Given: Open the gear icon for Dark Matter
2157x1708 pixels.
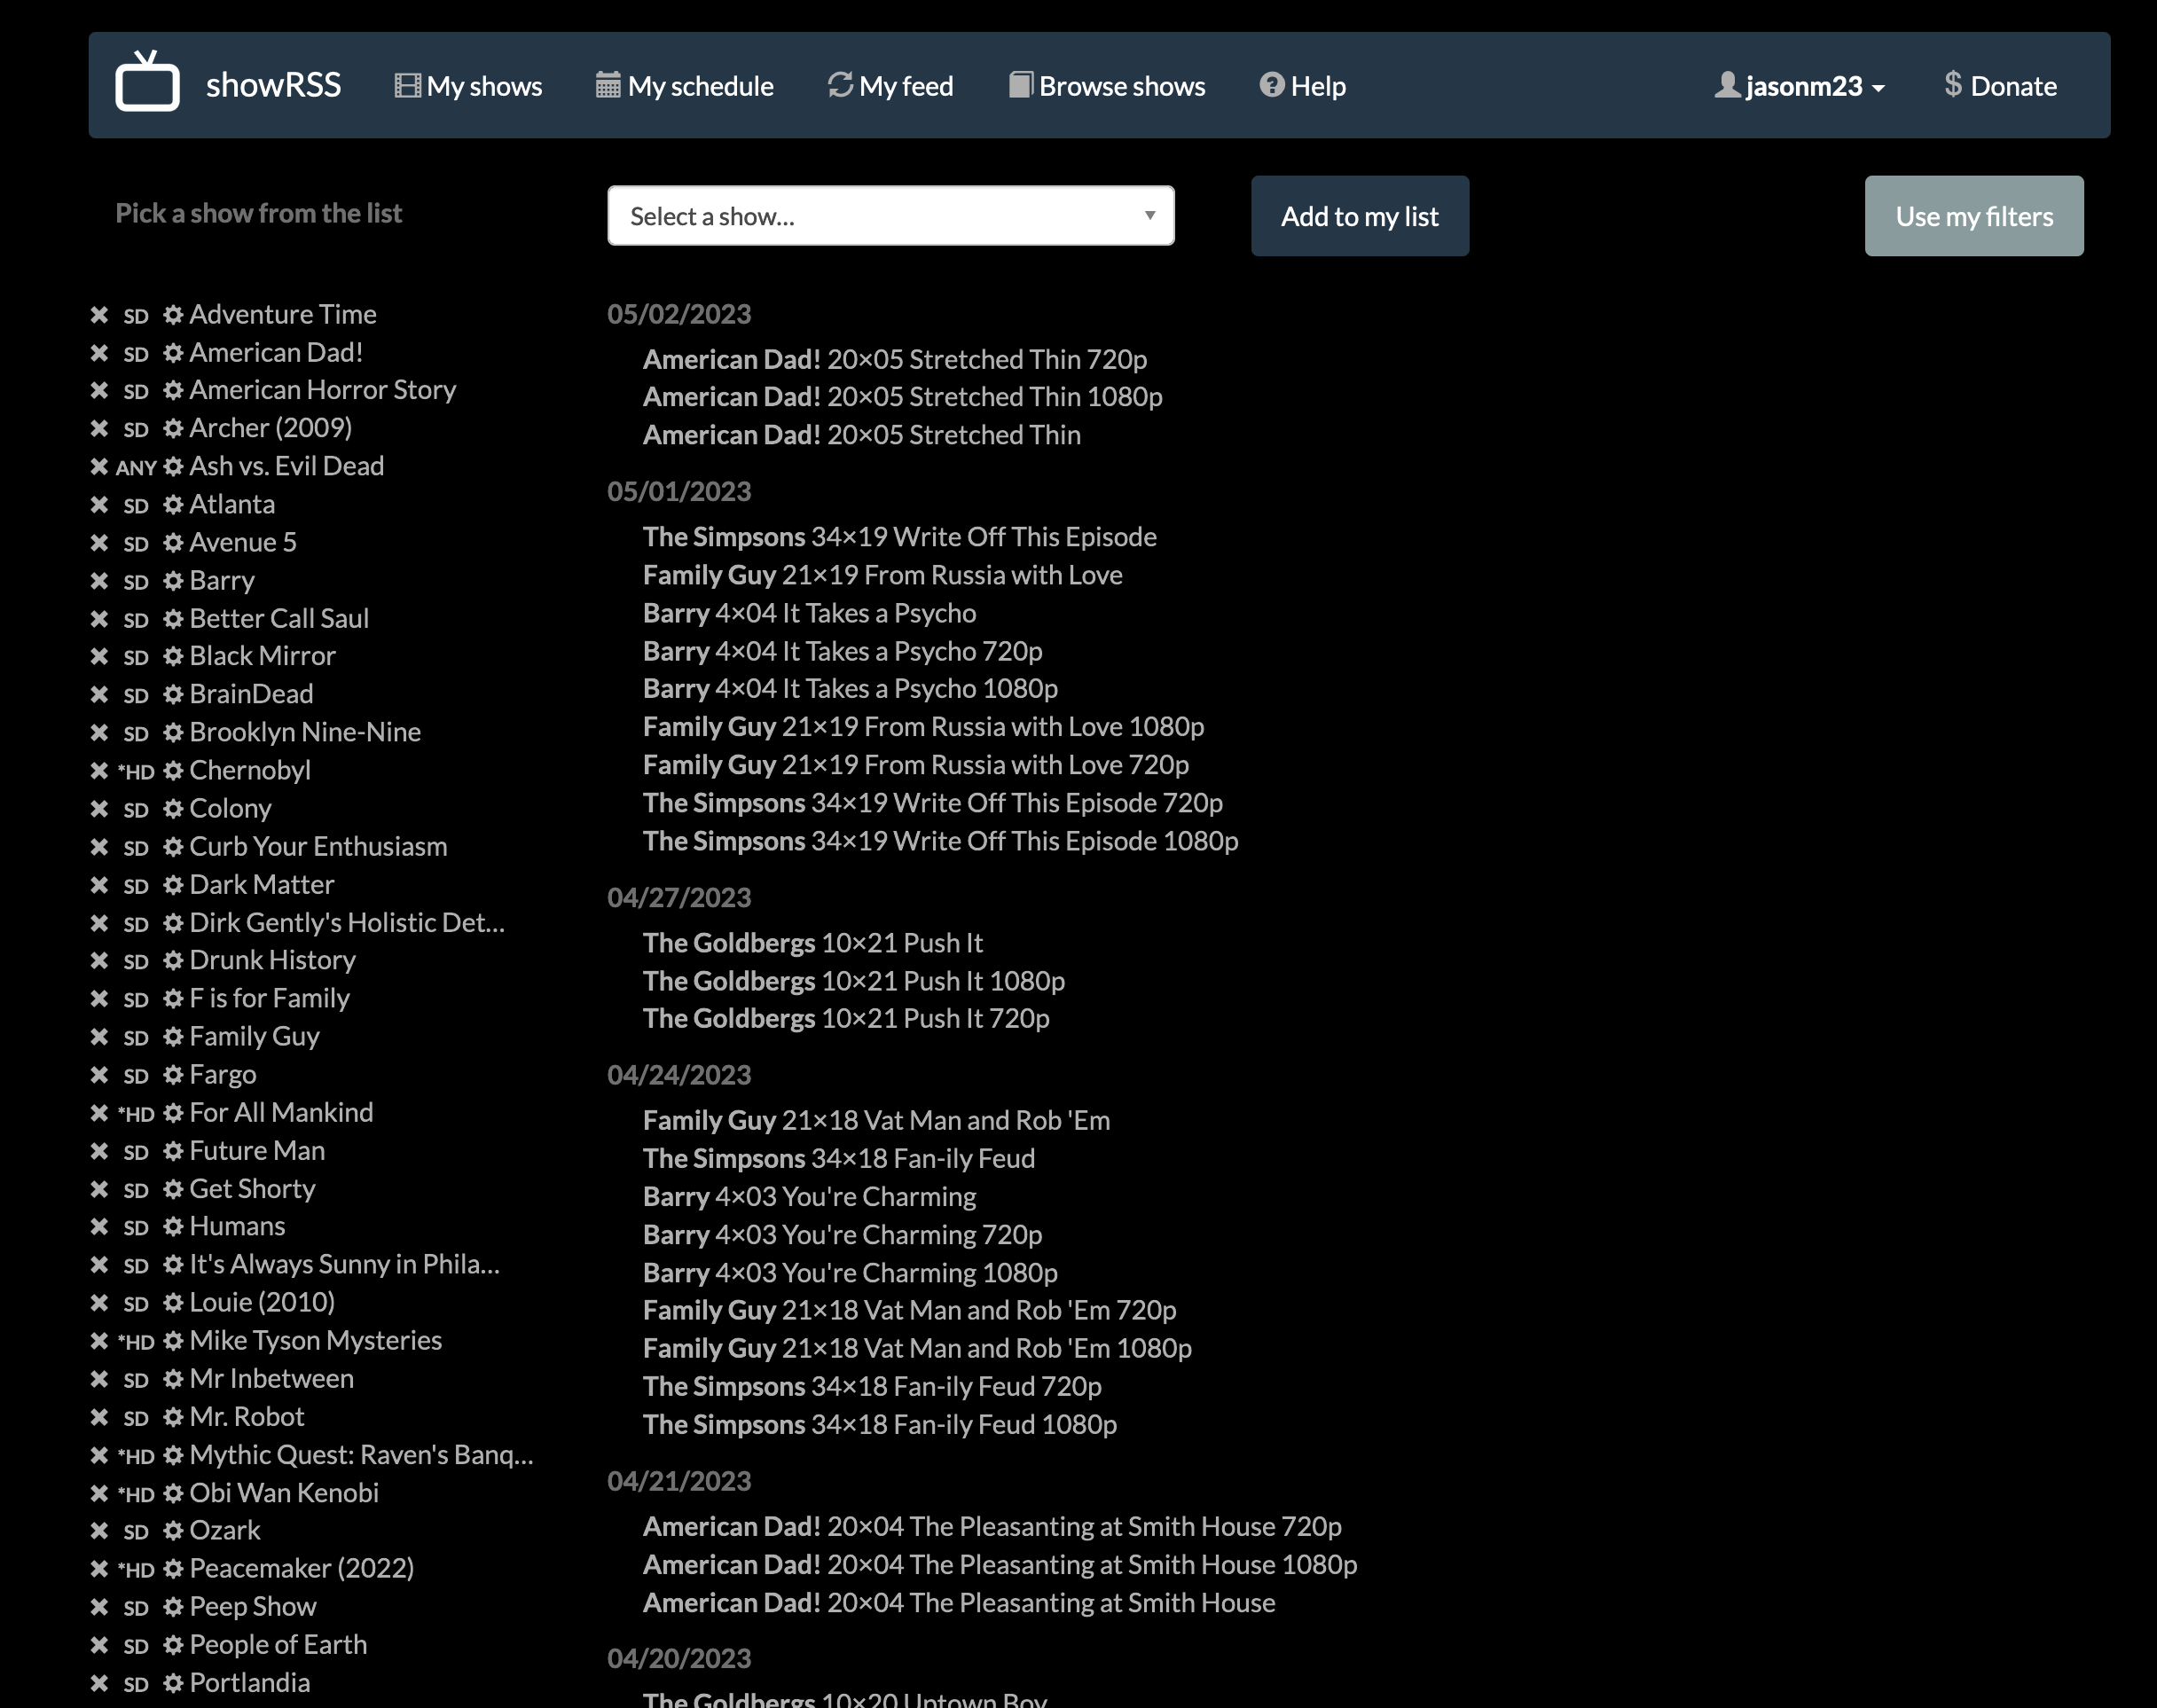Looking at the screenshot, I should click(173, 885).
